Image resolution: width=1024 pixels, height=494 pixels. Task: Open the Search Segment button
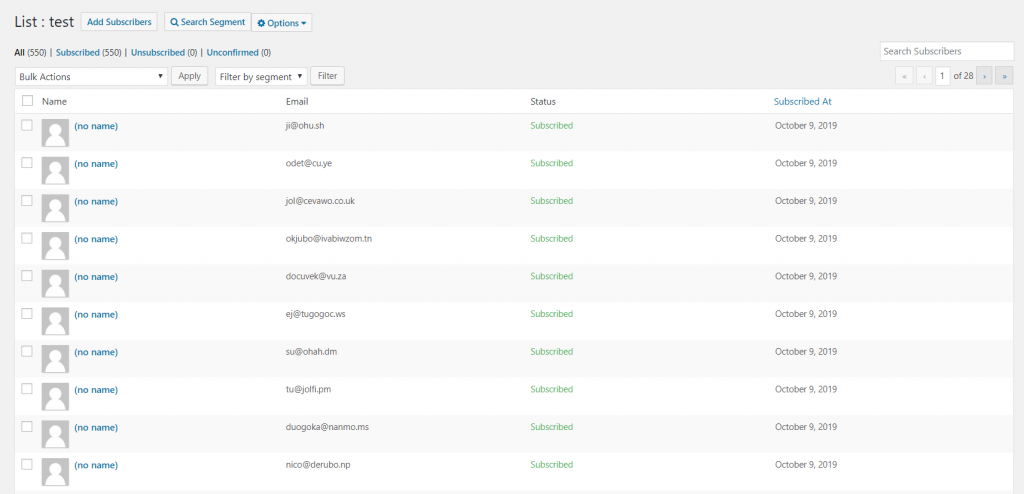pos(208,22)
